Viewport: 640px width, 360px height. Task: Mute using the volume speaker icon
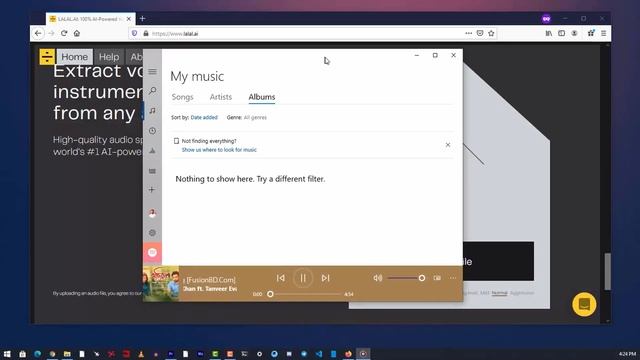click(378, 278)
